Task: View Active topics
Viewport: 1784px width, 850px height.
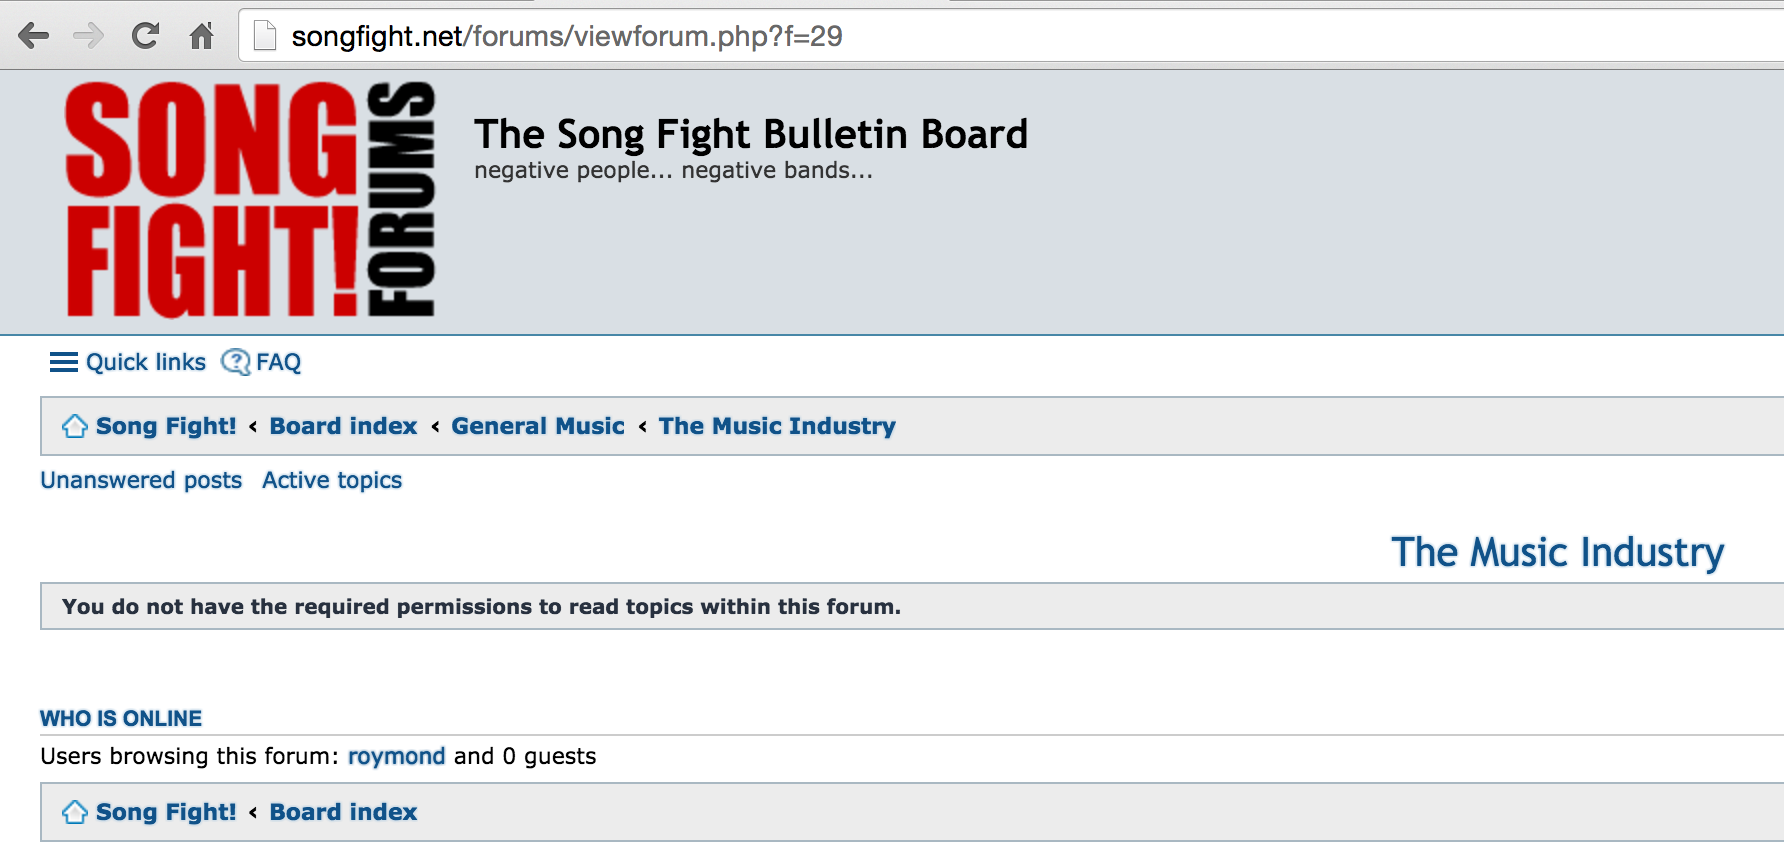Action: click(x=332, y=480)
